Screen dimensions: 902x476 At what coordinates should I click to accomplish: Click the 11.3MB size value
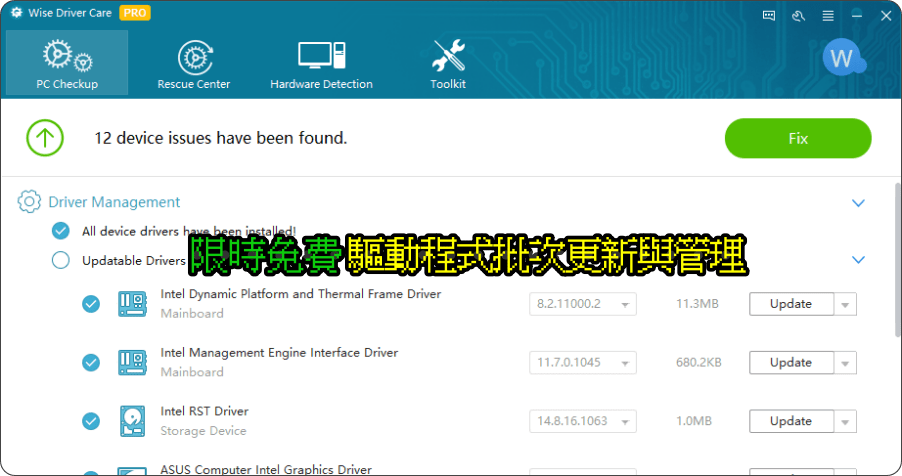(x=697, y=304)
